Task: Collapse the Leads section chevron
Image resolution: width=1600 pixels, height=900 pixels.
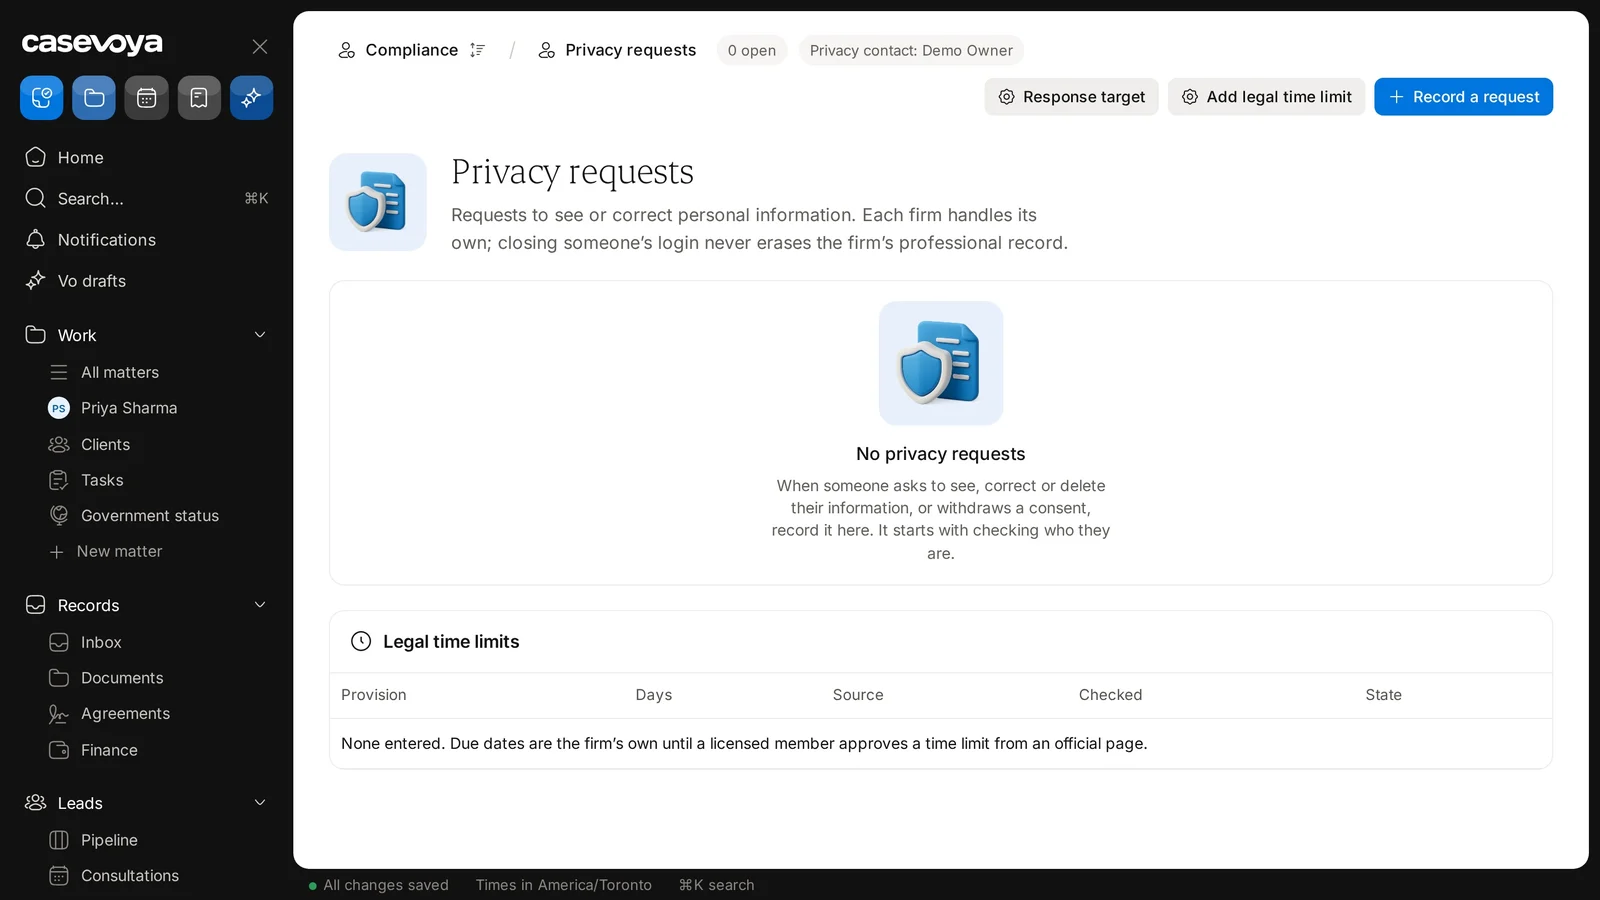Action: (x=260, y=803)
